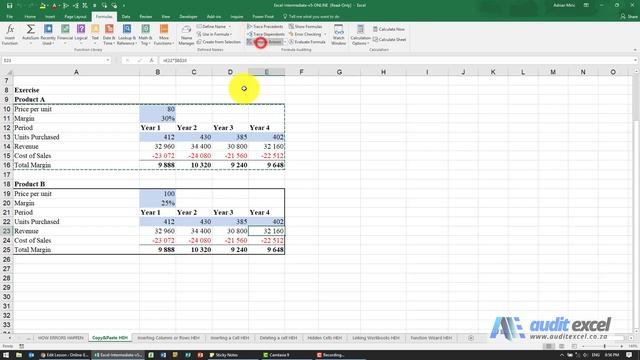This screenshot has width=640, height=360.
Task: Click Evaluate Formula
Action: click(307, 42)
